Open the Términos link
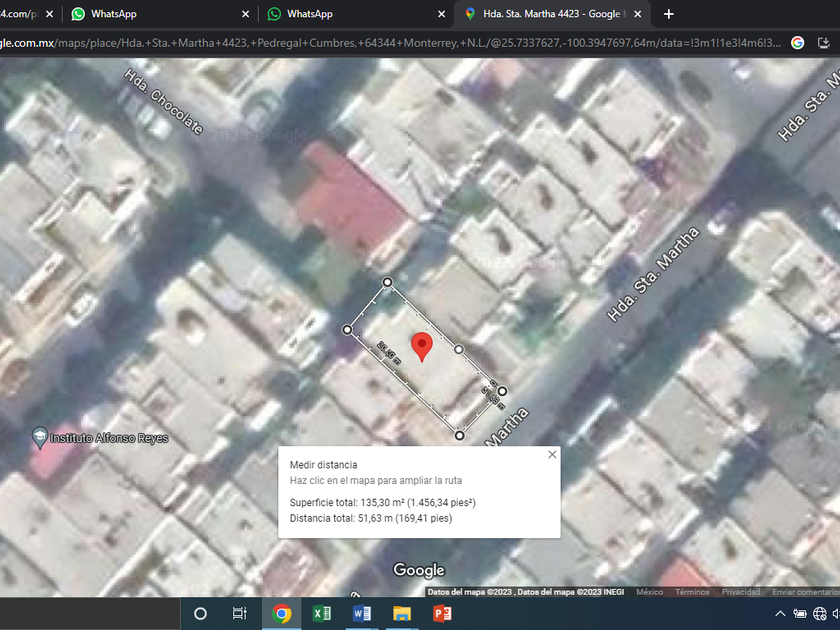The width and height of the screenshot is (840, 630). pyautogui.click(x=692, y=592)
